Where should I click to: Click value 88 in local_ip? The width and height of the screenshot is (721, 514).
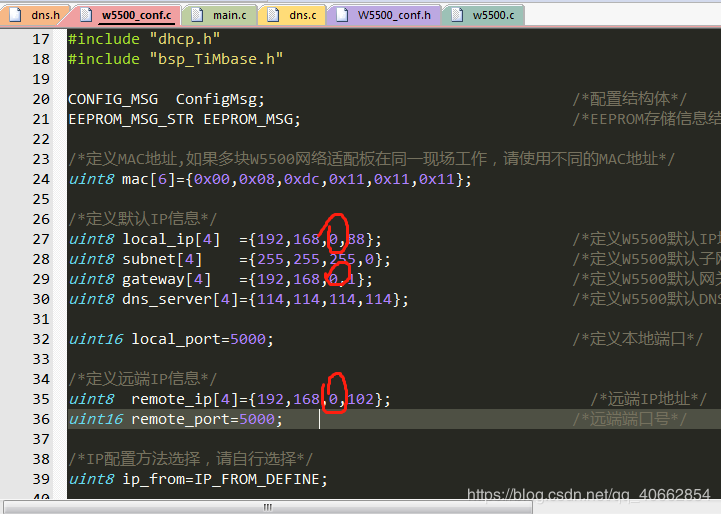[x=356, y=239]
